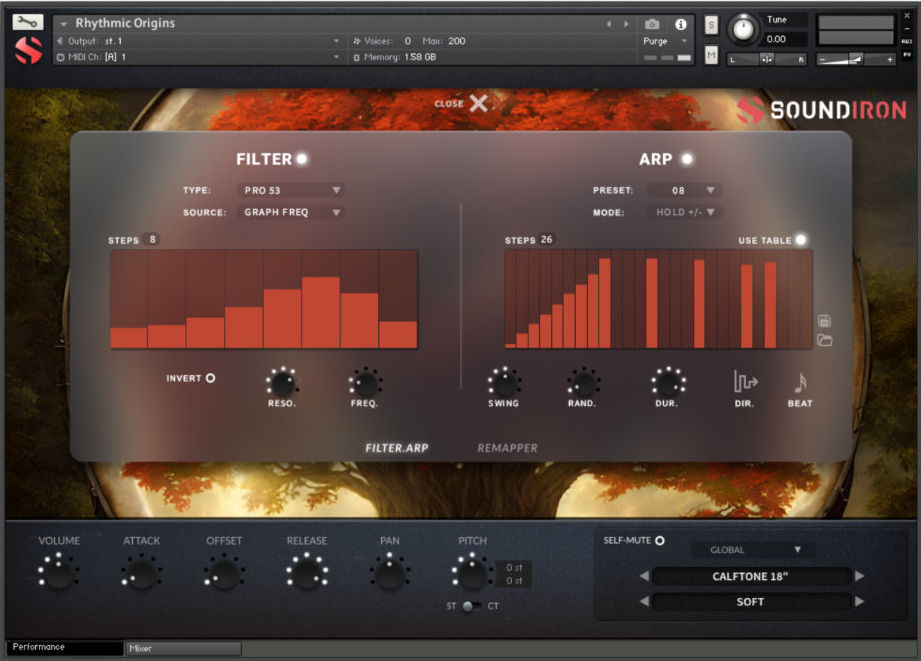
Task: Enable the INVERT filter graph option
Action: 210,378
